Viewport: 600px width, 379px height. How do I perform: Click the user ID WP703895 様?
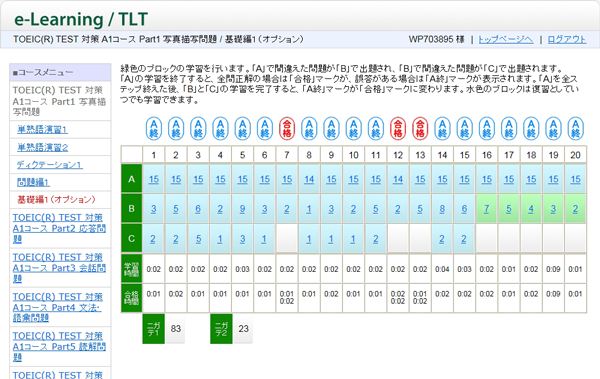pos(437,39)
